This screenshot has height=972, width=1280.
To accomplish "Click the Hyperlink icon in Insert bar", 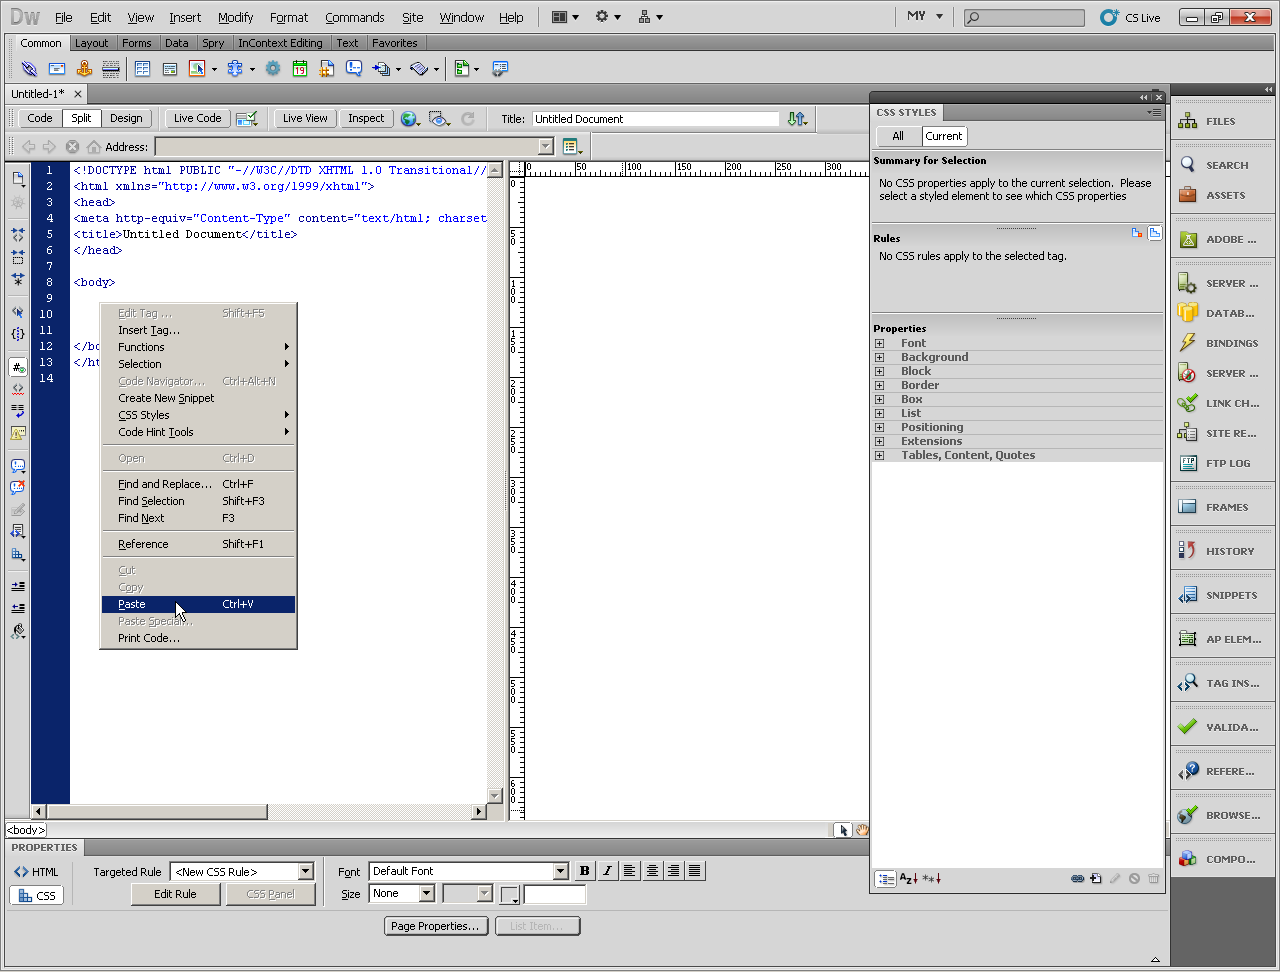I will tap(29, 69).
